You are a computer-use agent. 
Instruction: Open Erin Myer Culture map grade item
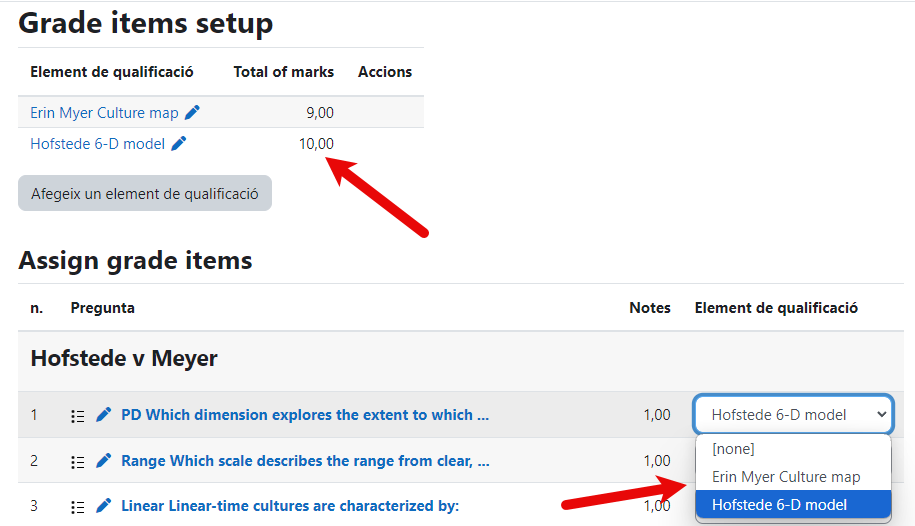pos(104,113)
